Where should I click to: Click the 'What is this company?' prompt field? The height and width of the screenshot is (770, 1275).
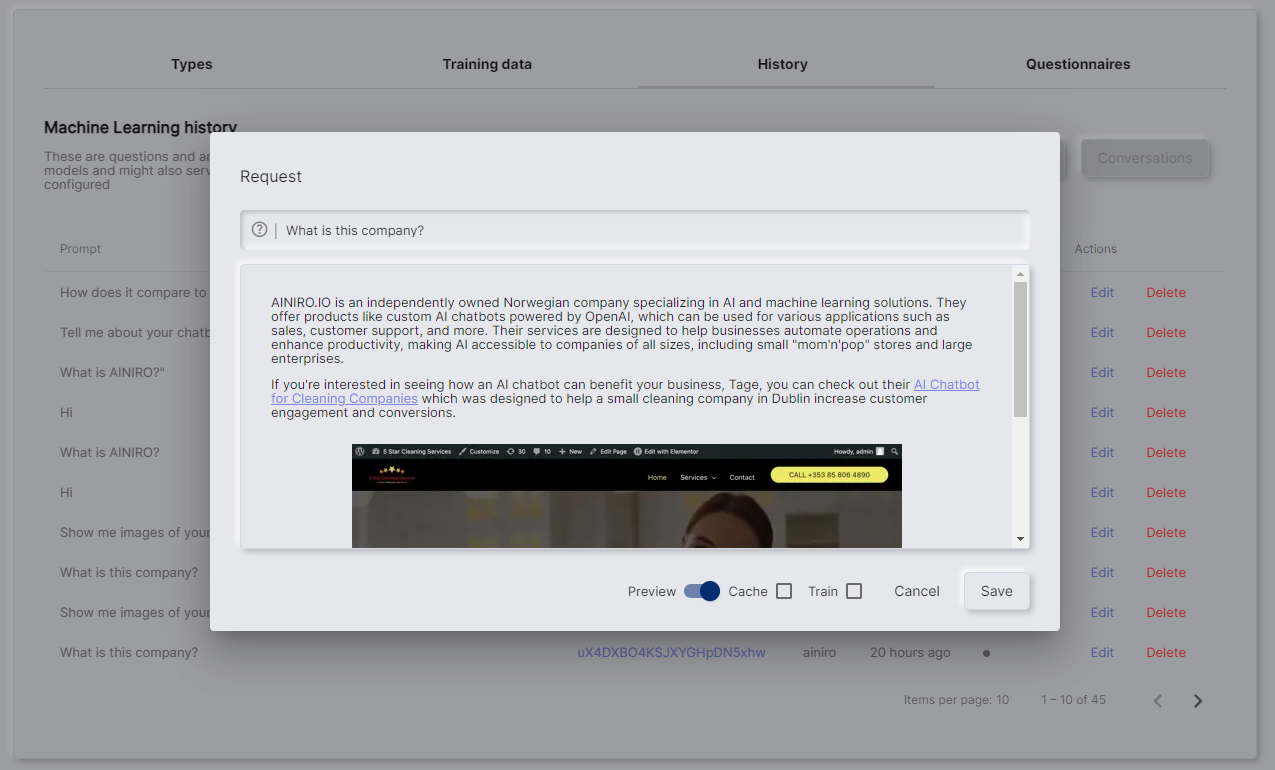[x=635, y=230]
